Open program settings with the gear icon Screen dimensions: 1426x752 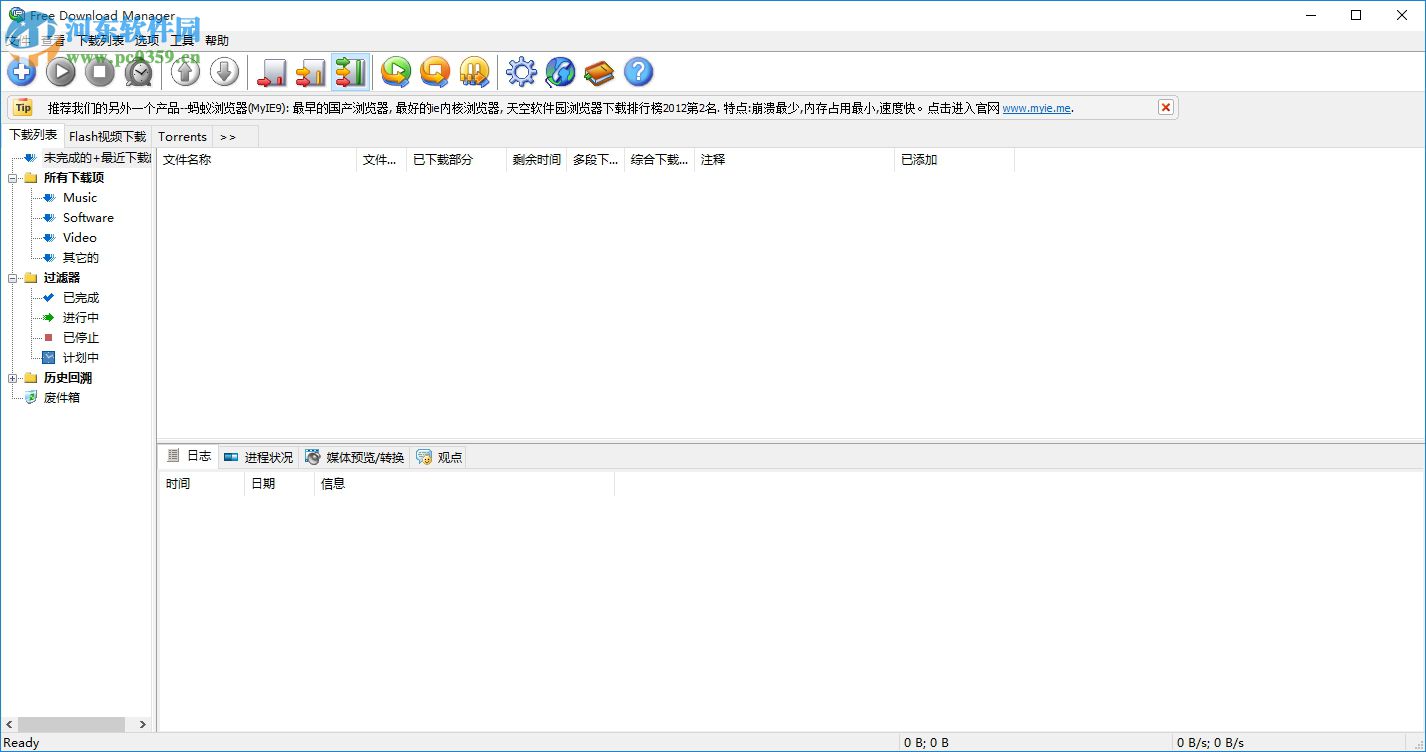[x=520, y=71]
